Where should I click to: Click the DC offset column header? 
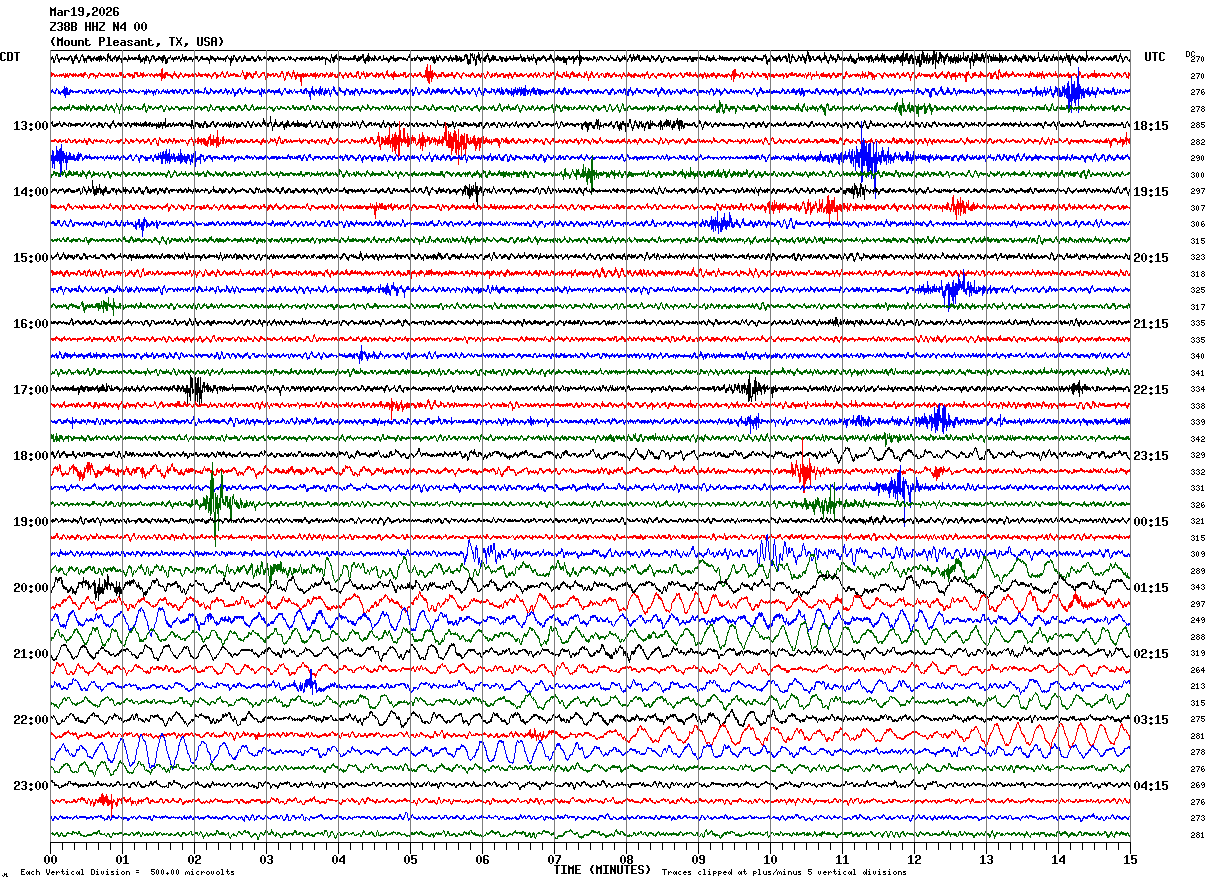click(1190, 54)
